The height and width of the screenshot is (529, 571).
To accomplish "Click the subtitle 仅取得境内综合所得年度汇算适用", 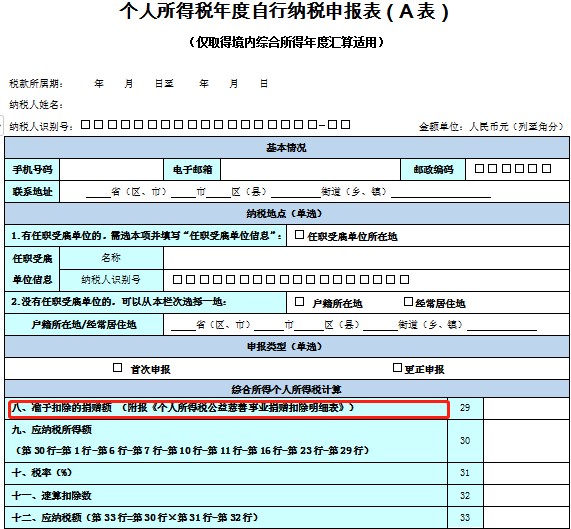I will (x=286, y=42).
